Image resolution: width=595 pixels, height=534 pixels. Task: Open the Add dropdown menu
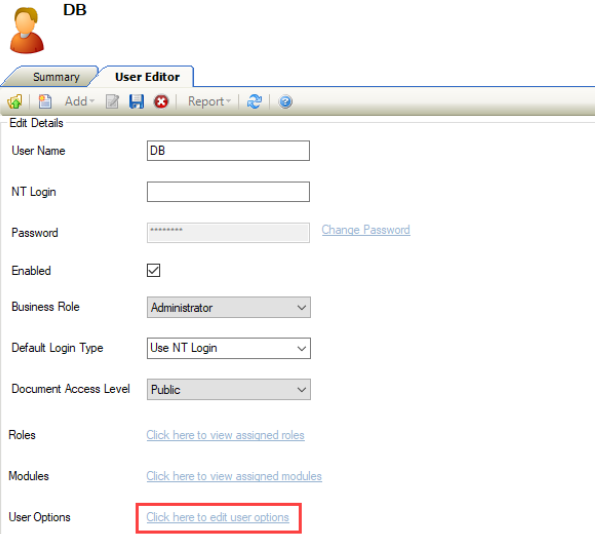pos(79,101)
